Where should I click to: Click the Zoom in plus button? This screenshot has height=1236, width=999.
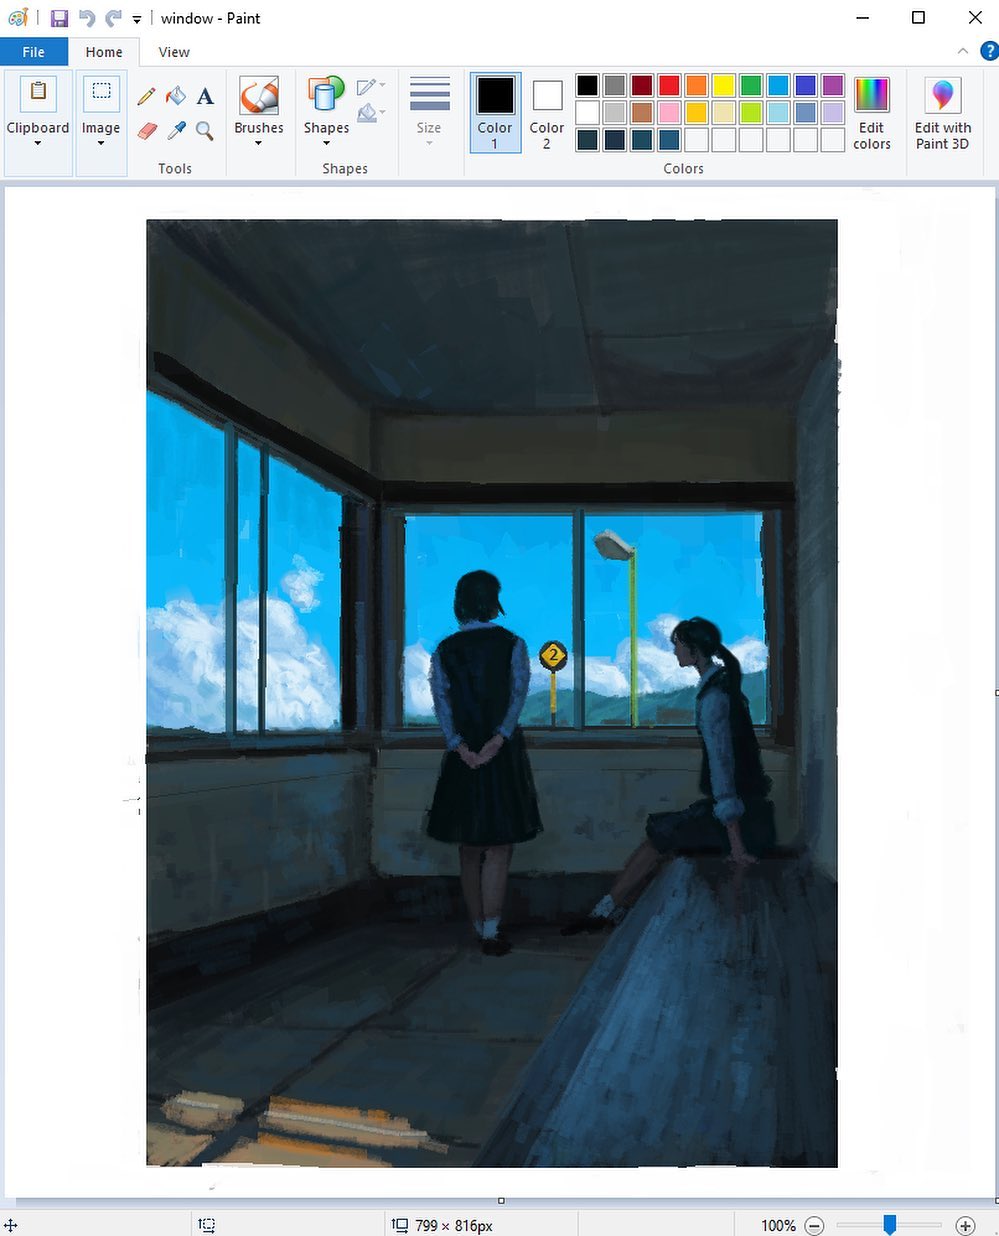965,1225
